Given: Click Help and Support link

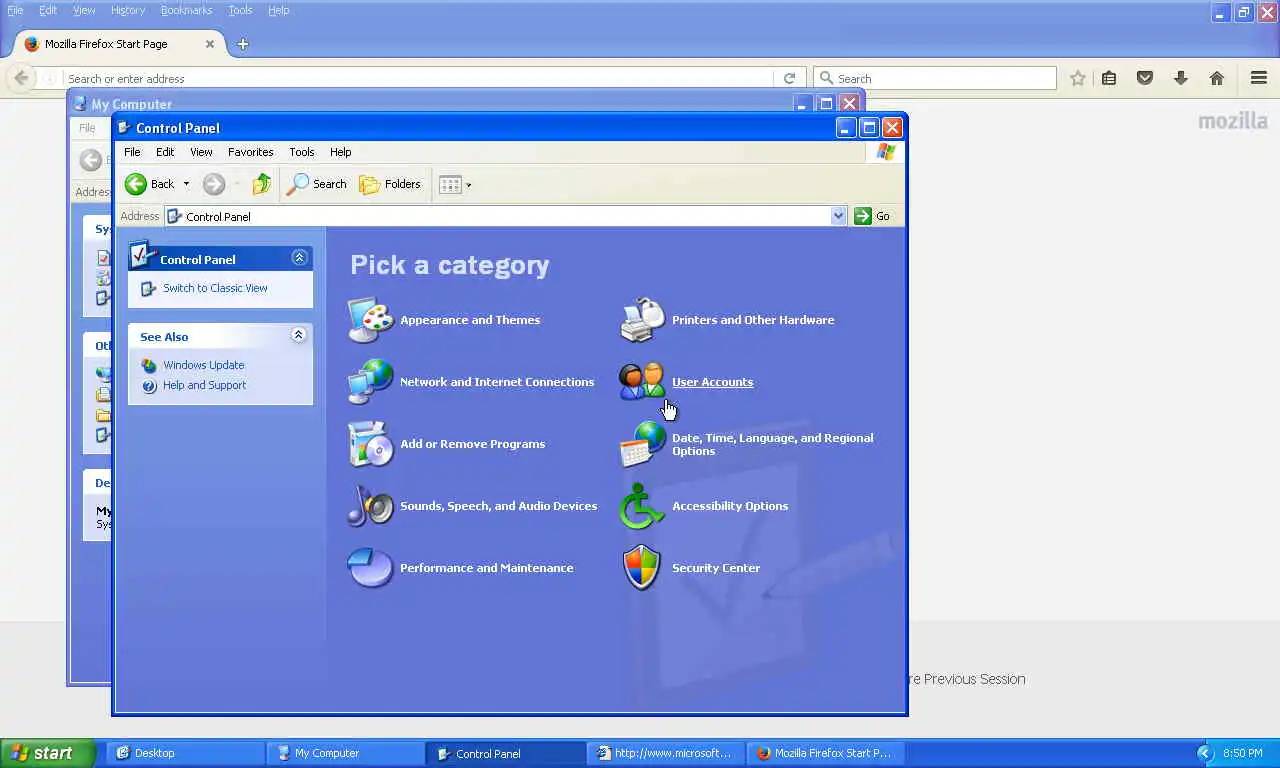Looking at the screenshot, I should pyautogui.click(x=204, y=385).
